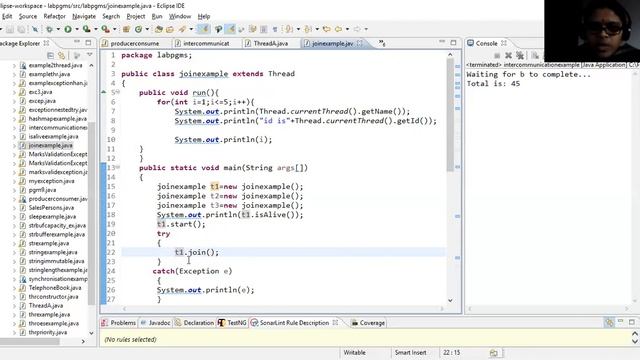
Task: Click the Console view icon
Action: click(x=470, y=43)
